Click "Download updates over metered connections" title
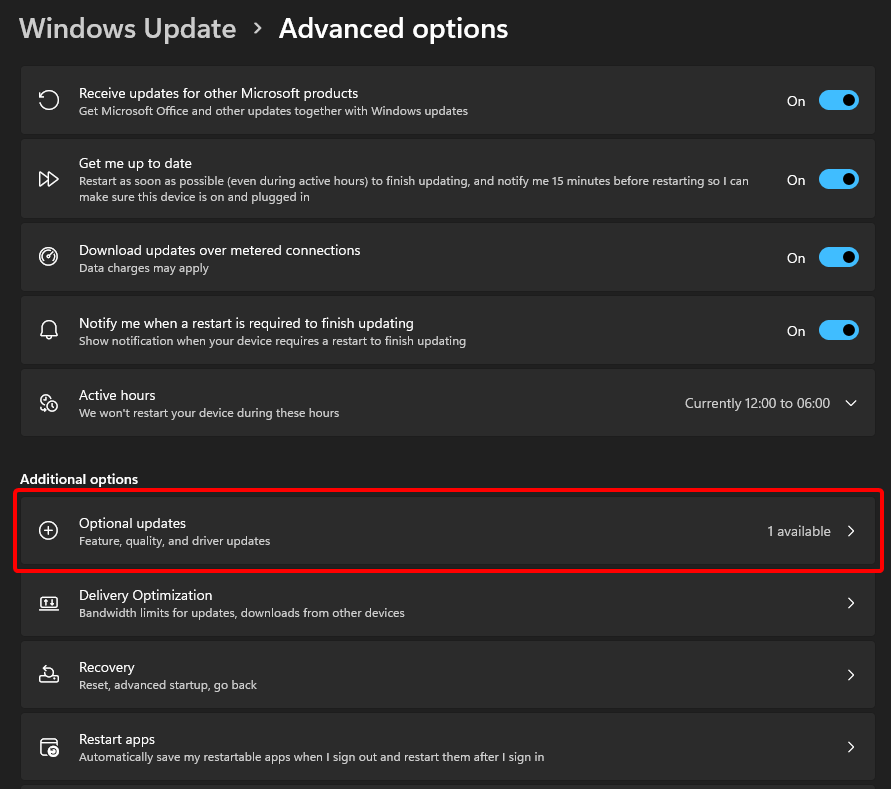This screenshot has width=891, height=789. (219, 250)
